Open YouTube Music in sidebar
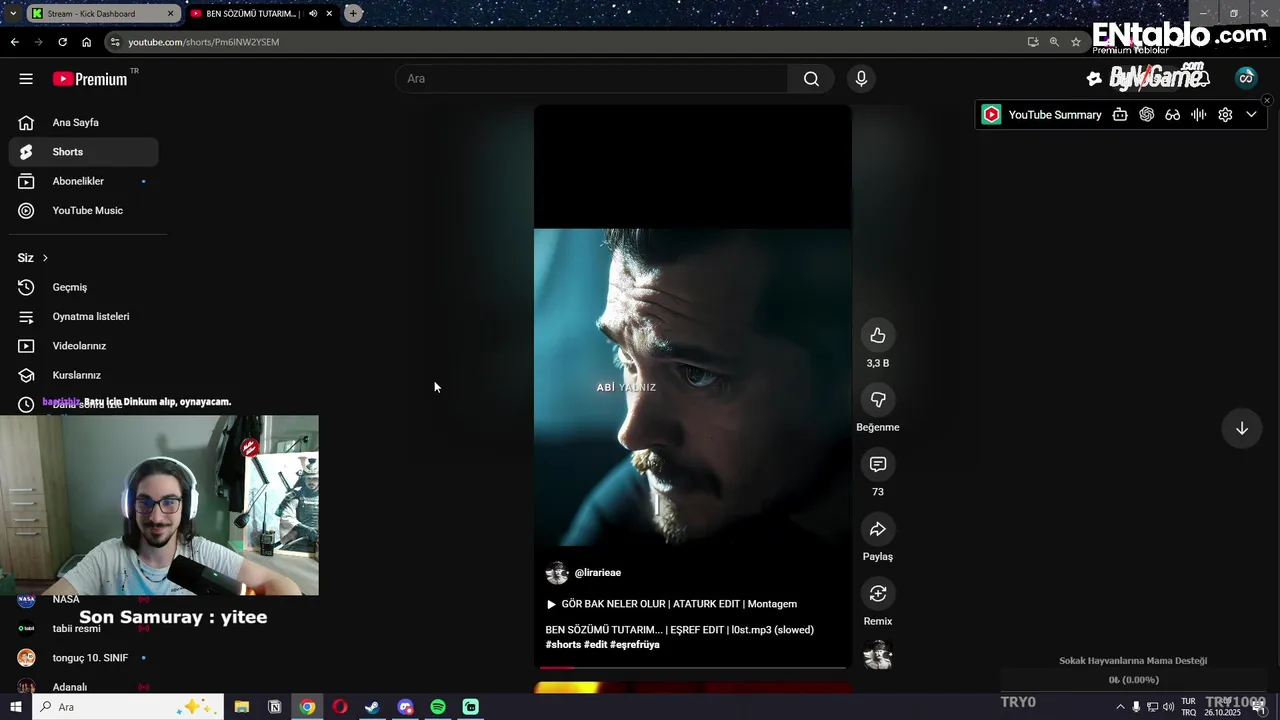 coord(84,211)
